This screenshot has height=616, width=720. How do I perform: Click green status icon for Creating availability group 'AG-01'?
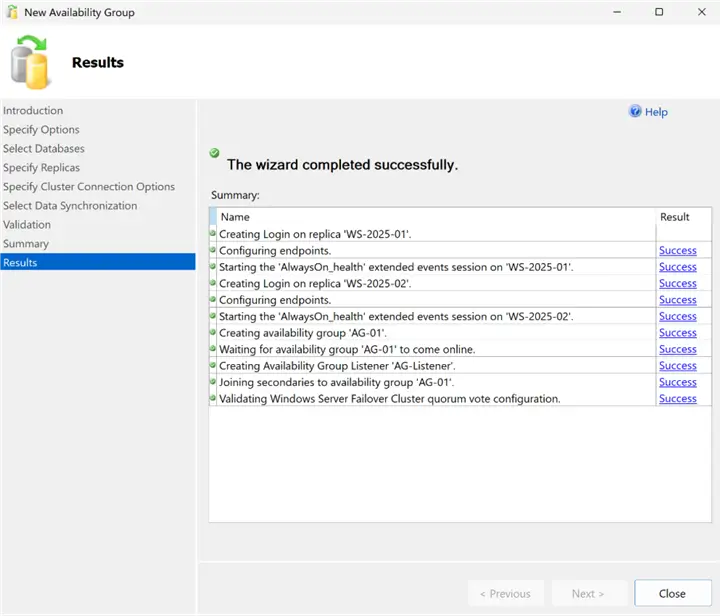pos(213,332)
